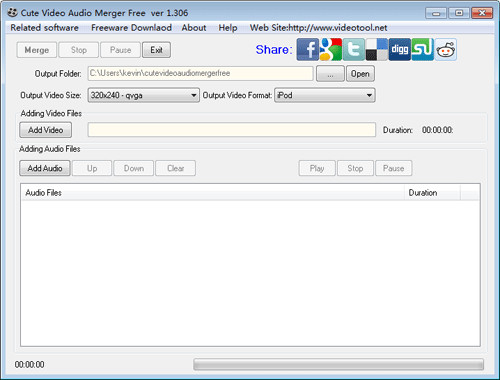This screenshot has width=500, height=380.
Task: Move audio file Up in list
Action: click(x=92, y=168)
